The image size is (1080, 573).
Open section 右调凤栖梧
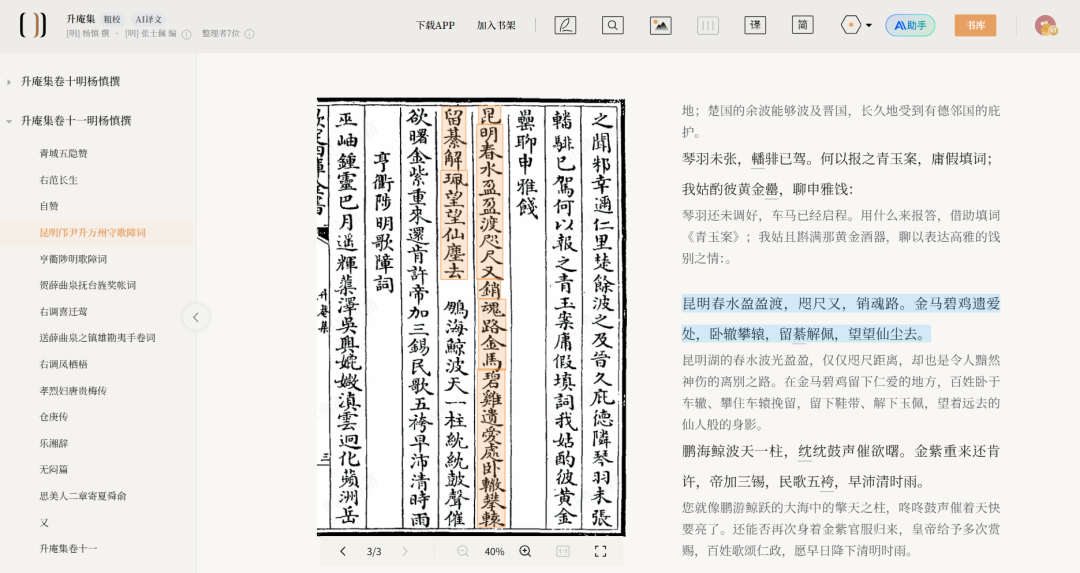[x=63, y=364]
